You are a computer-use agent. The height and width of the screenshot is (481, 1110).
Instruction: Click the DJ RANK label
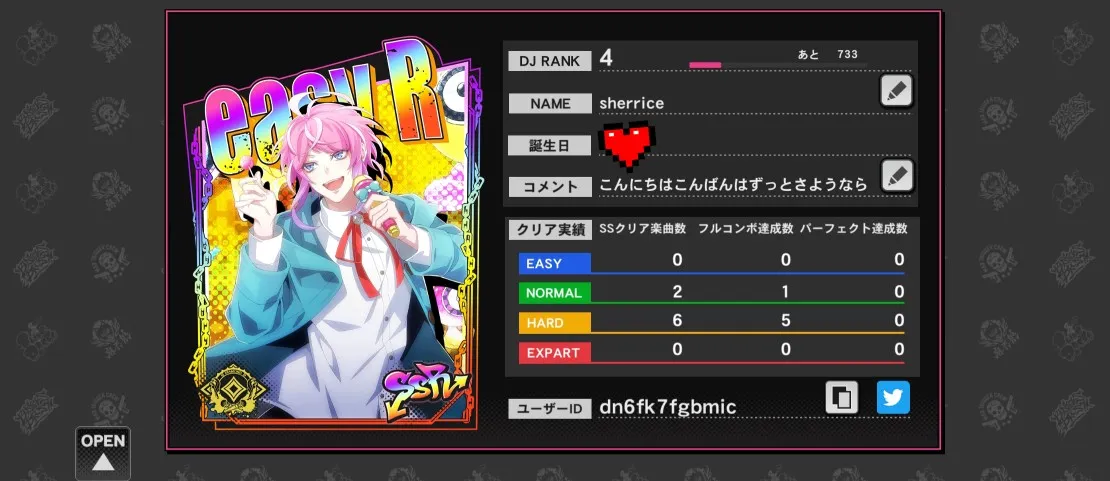[549, 62]
